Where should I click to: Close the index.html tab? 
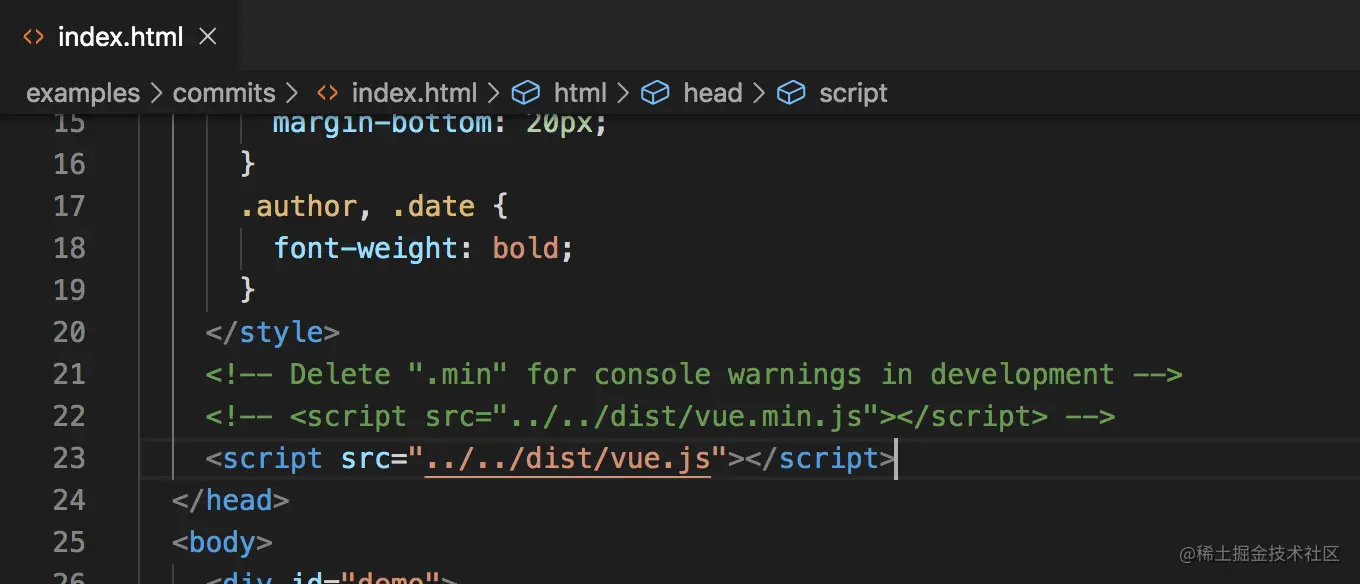(208, 38)
